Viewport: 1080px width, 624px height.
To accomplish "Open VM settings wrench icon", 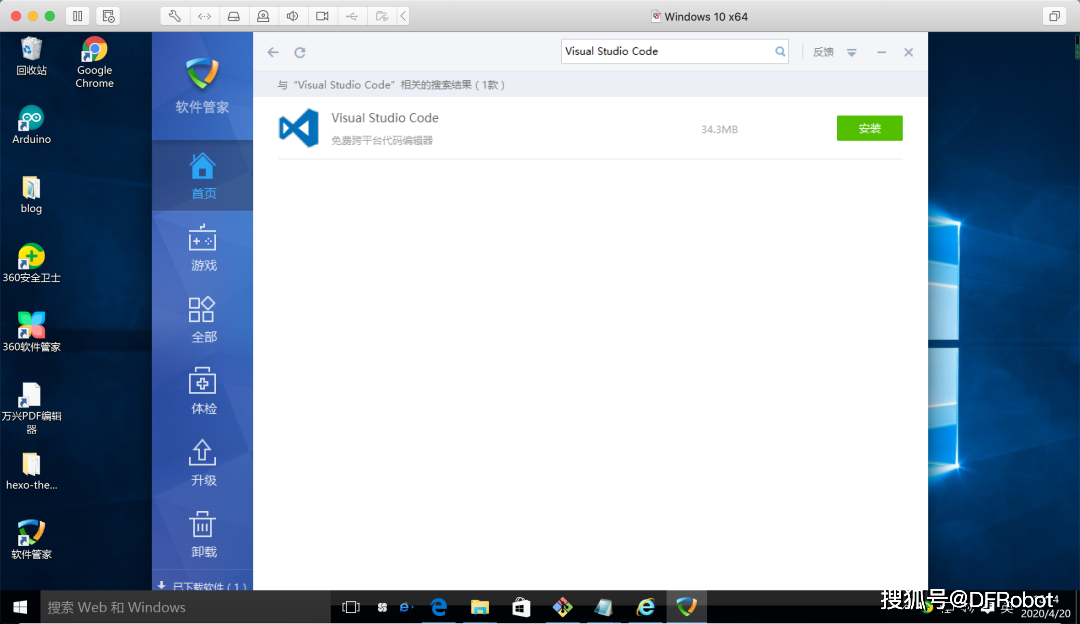I will (175, 16).
